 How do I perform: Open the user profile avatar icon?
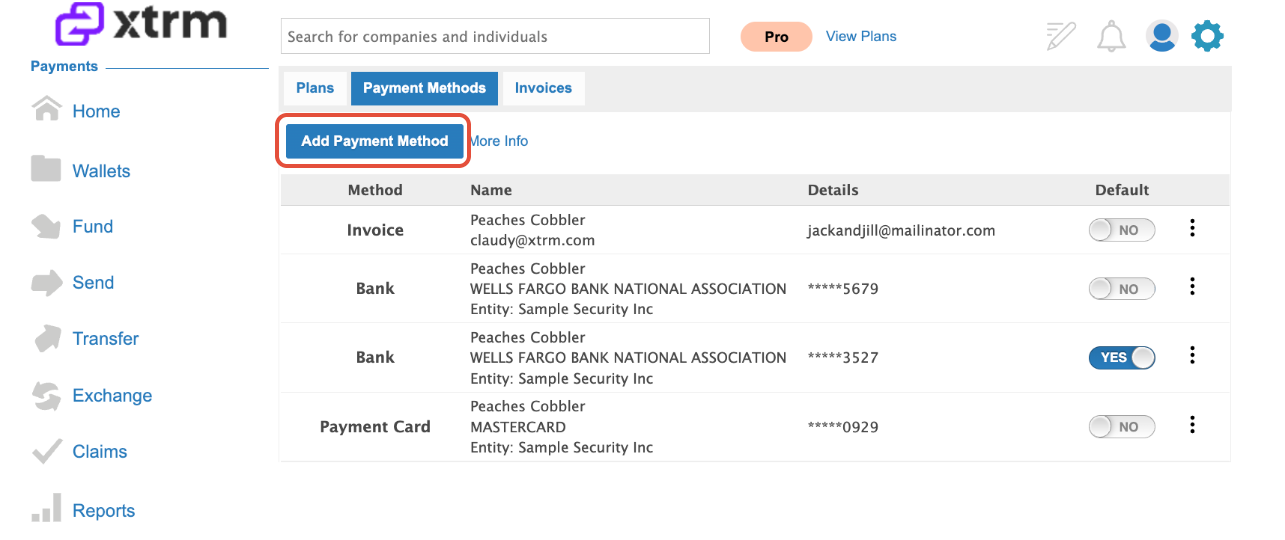coord(1161,37)
